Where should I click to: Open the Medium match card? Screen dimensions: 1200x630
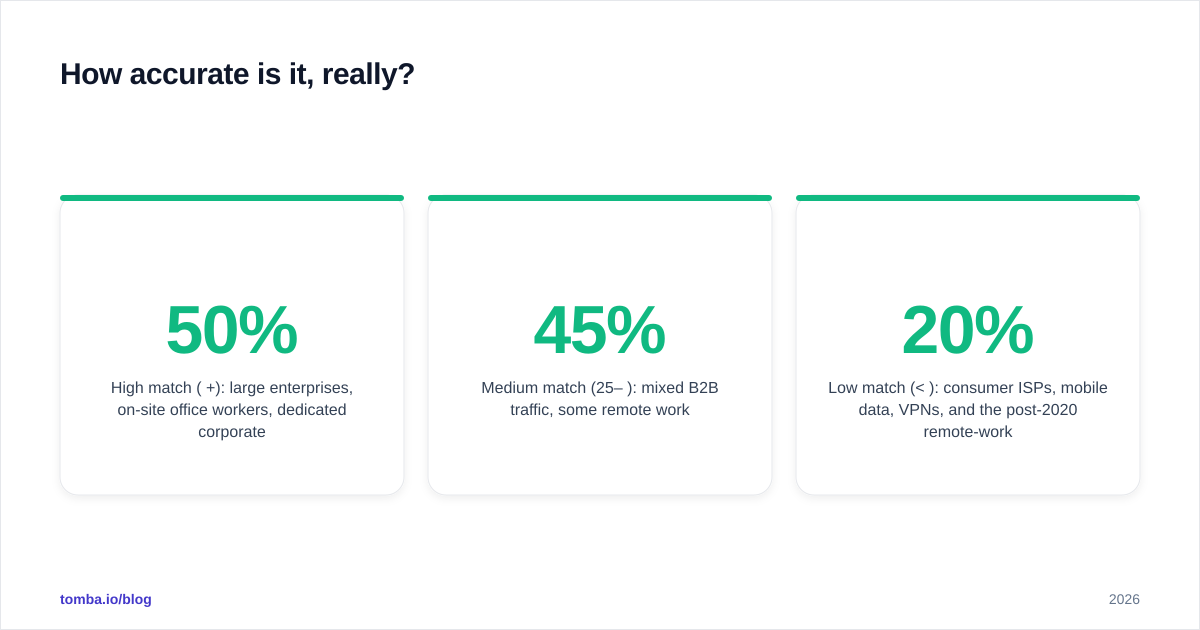[x=600, y=345]
